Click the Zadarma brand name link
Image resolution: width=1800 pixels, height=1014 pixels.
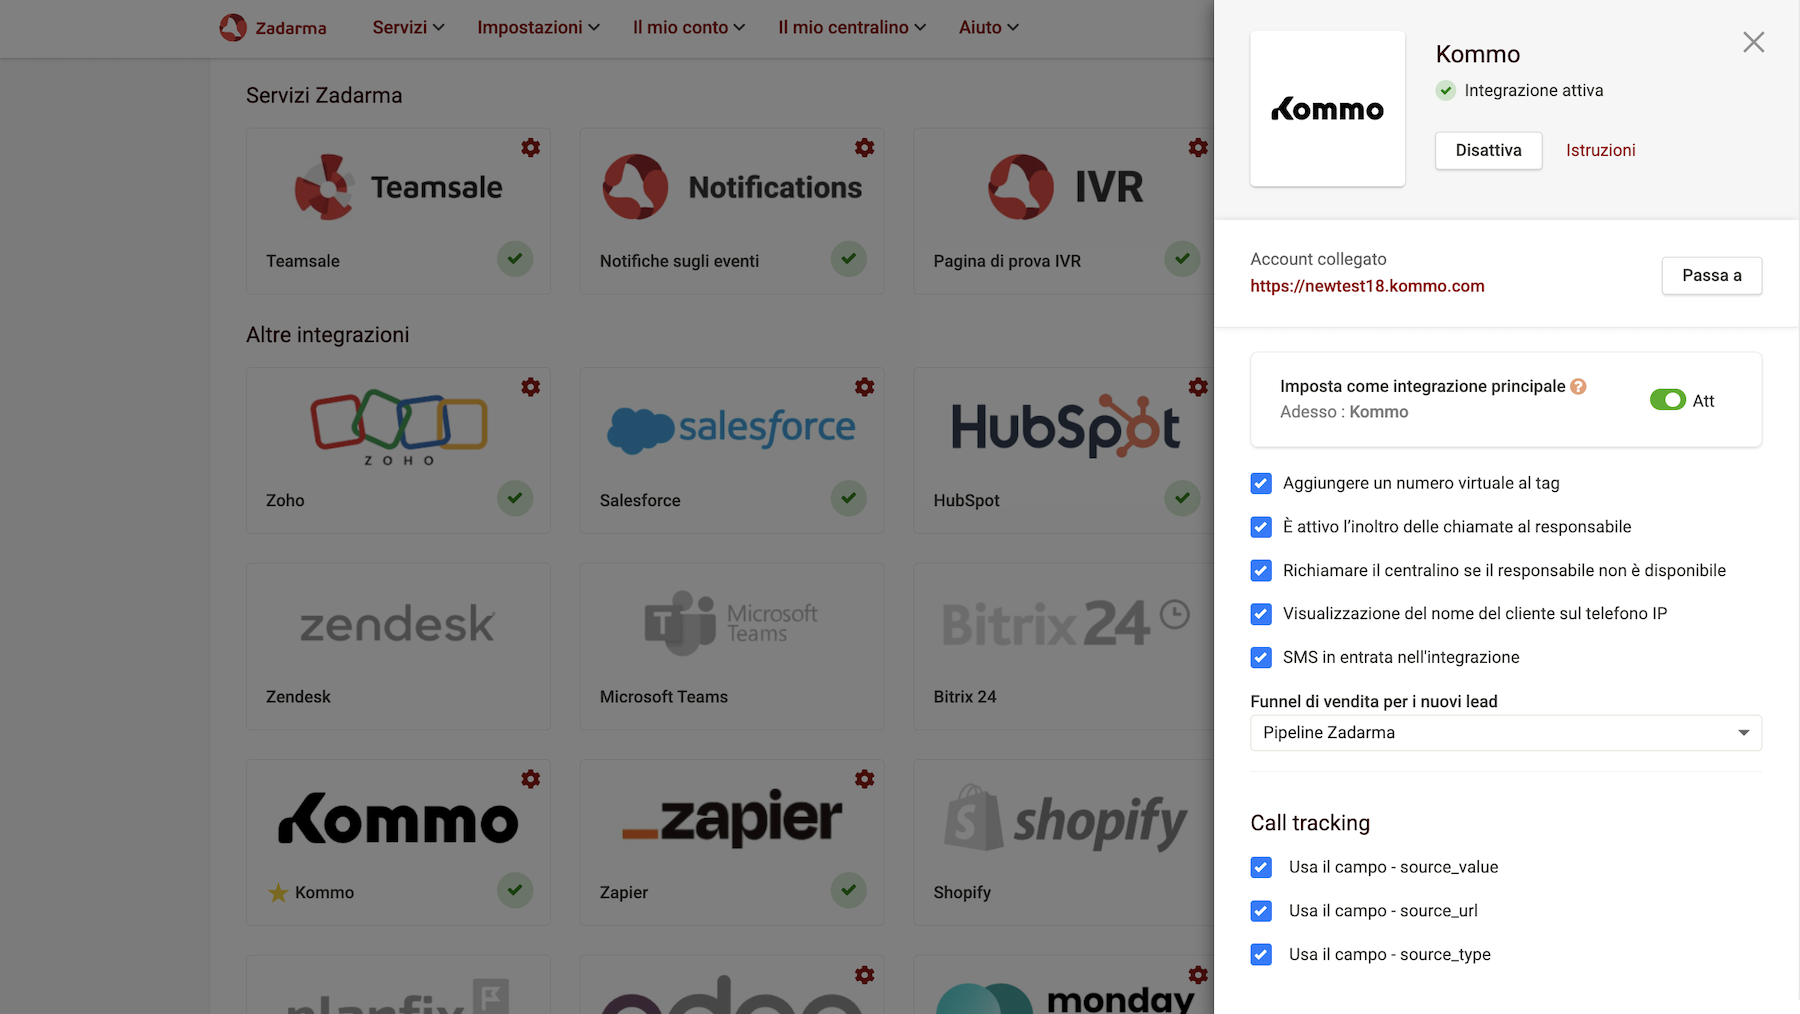click(291, 28)
